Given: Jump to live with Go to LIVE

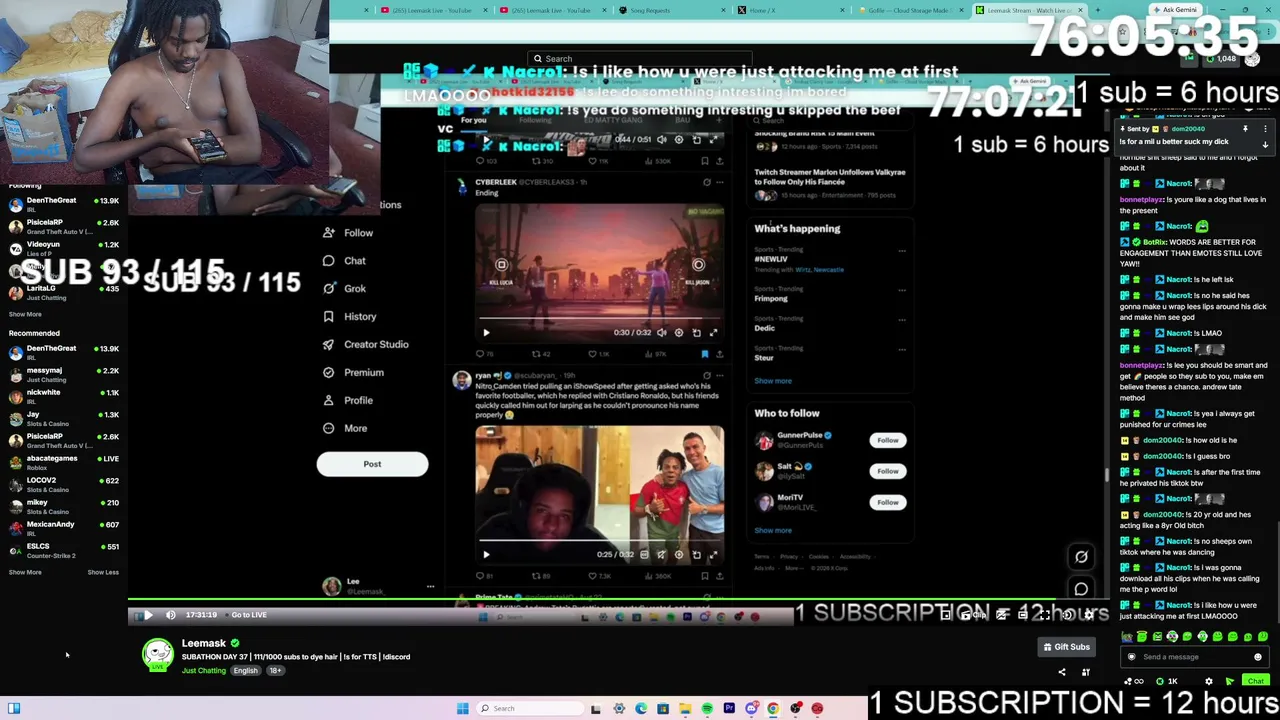Looking at the screenshot, I should (249, 615).
